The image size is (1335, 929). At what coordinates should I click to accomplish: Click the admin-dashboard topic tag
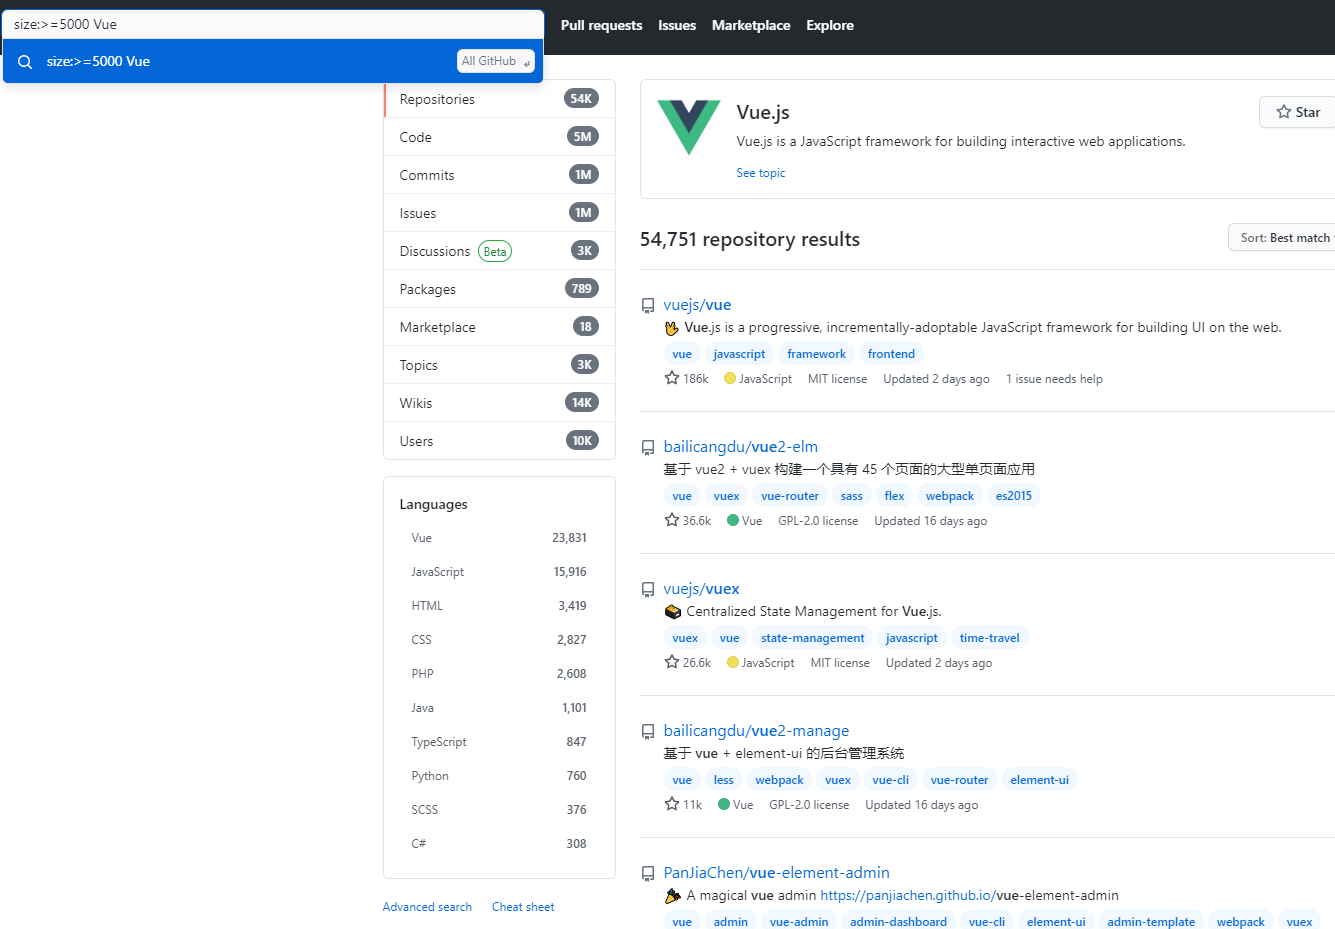(898, 921)
